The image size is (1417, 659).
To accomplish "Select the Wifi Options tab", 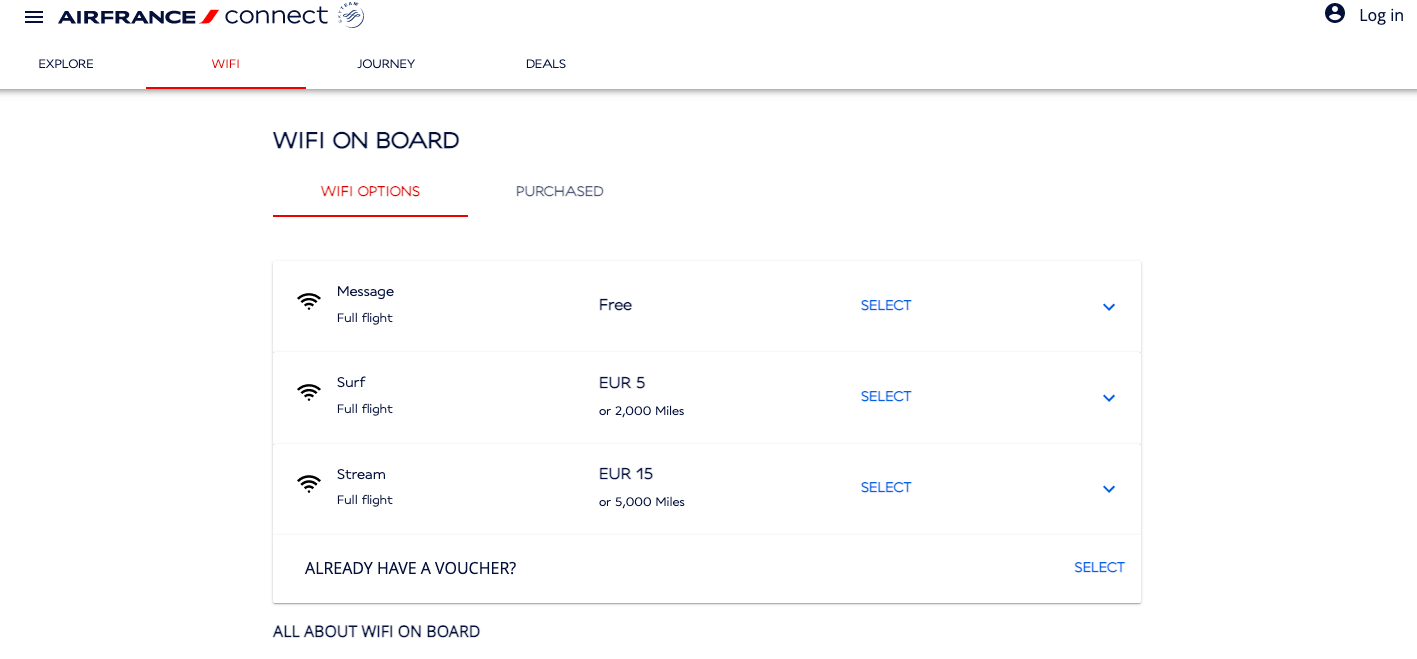I will point(370,191).
